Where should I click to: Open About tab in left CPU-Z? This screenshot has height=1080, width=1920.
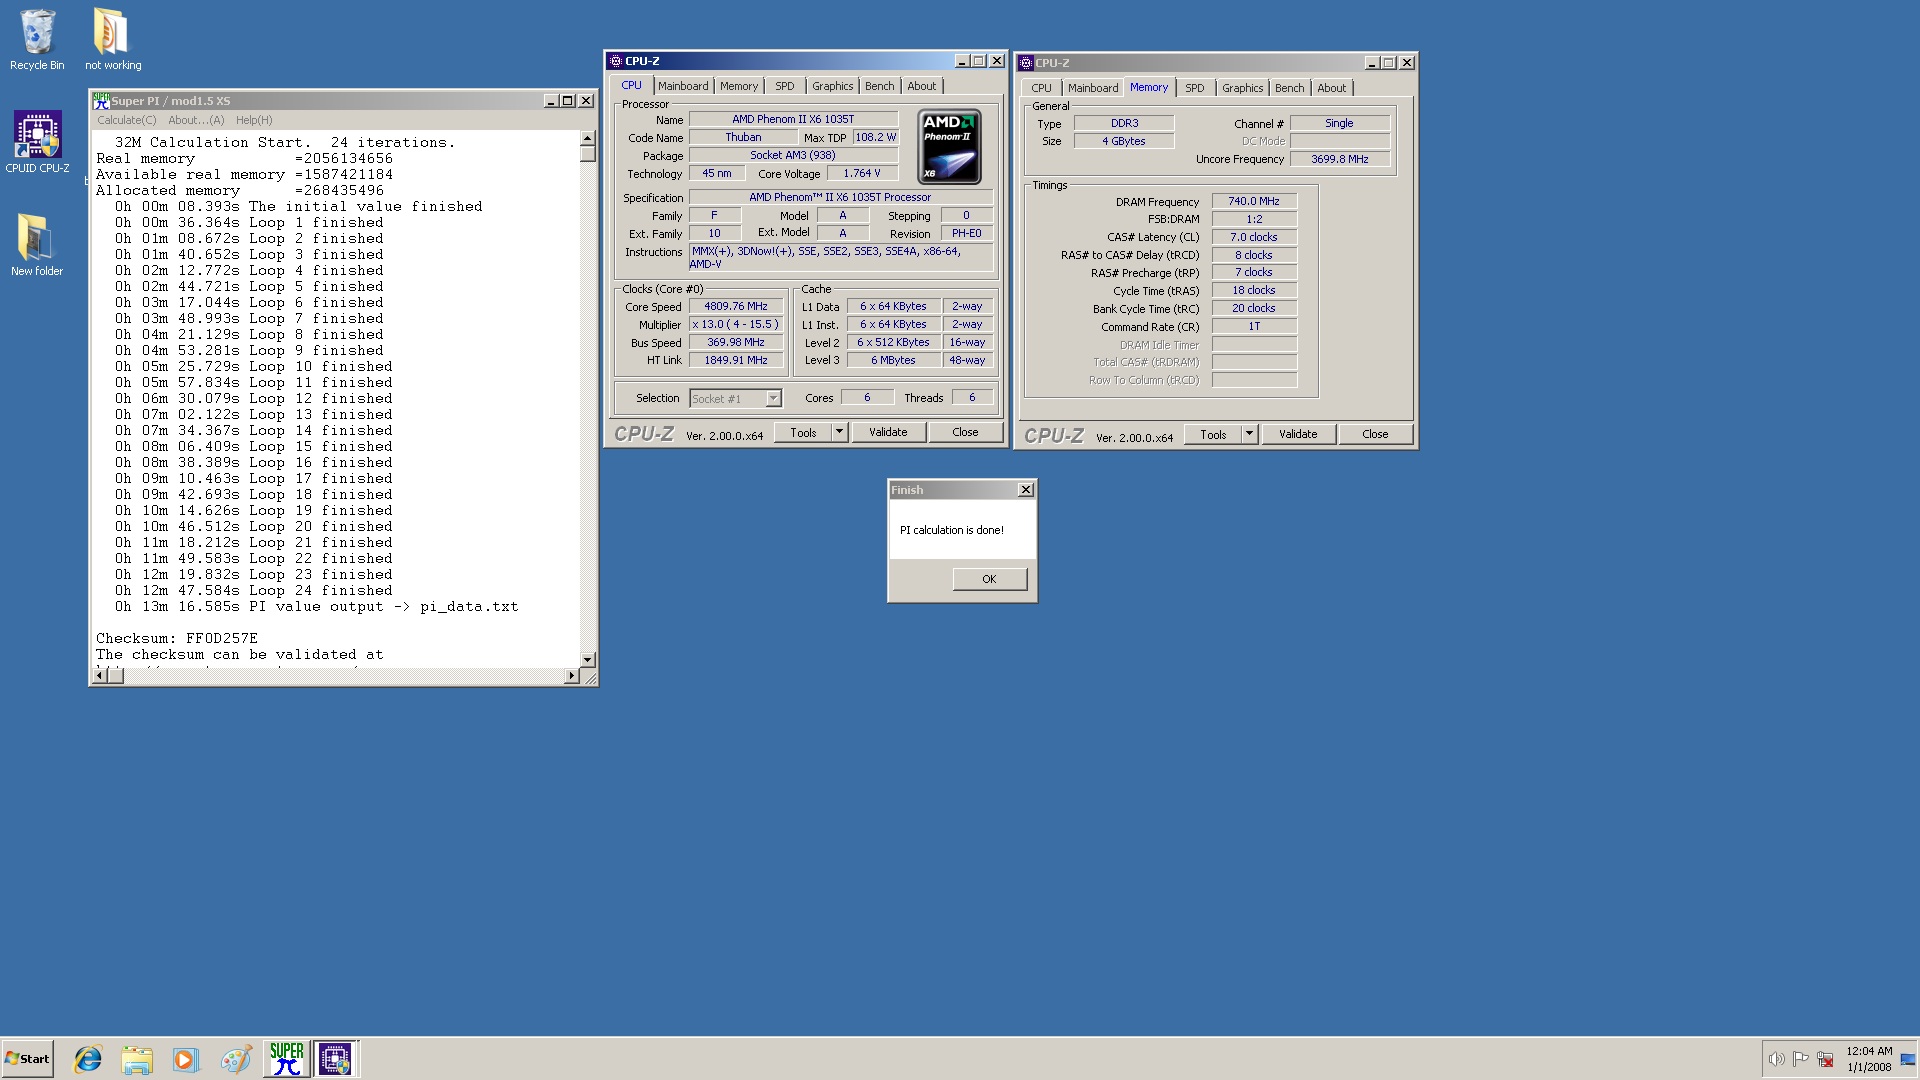tap(922, 86)
